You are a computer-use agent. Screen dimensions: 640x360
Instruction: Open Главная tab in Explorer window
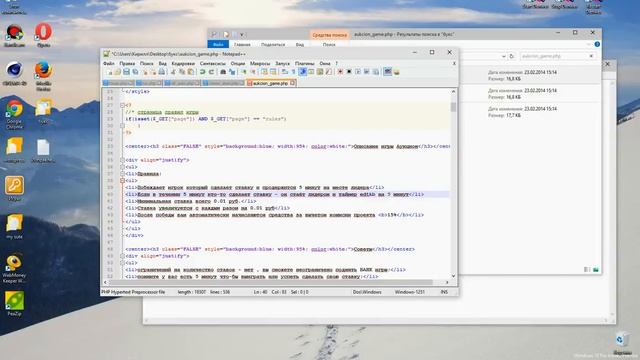coord(242,44)
